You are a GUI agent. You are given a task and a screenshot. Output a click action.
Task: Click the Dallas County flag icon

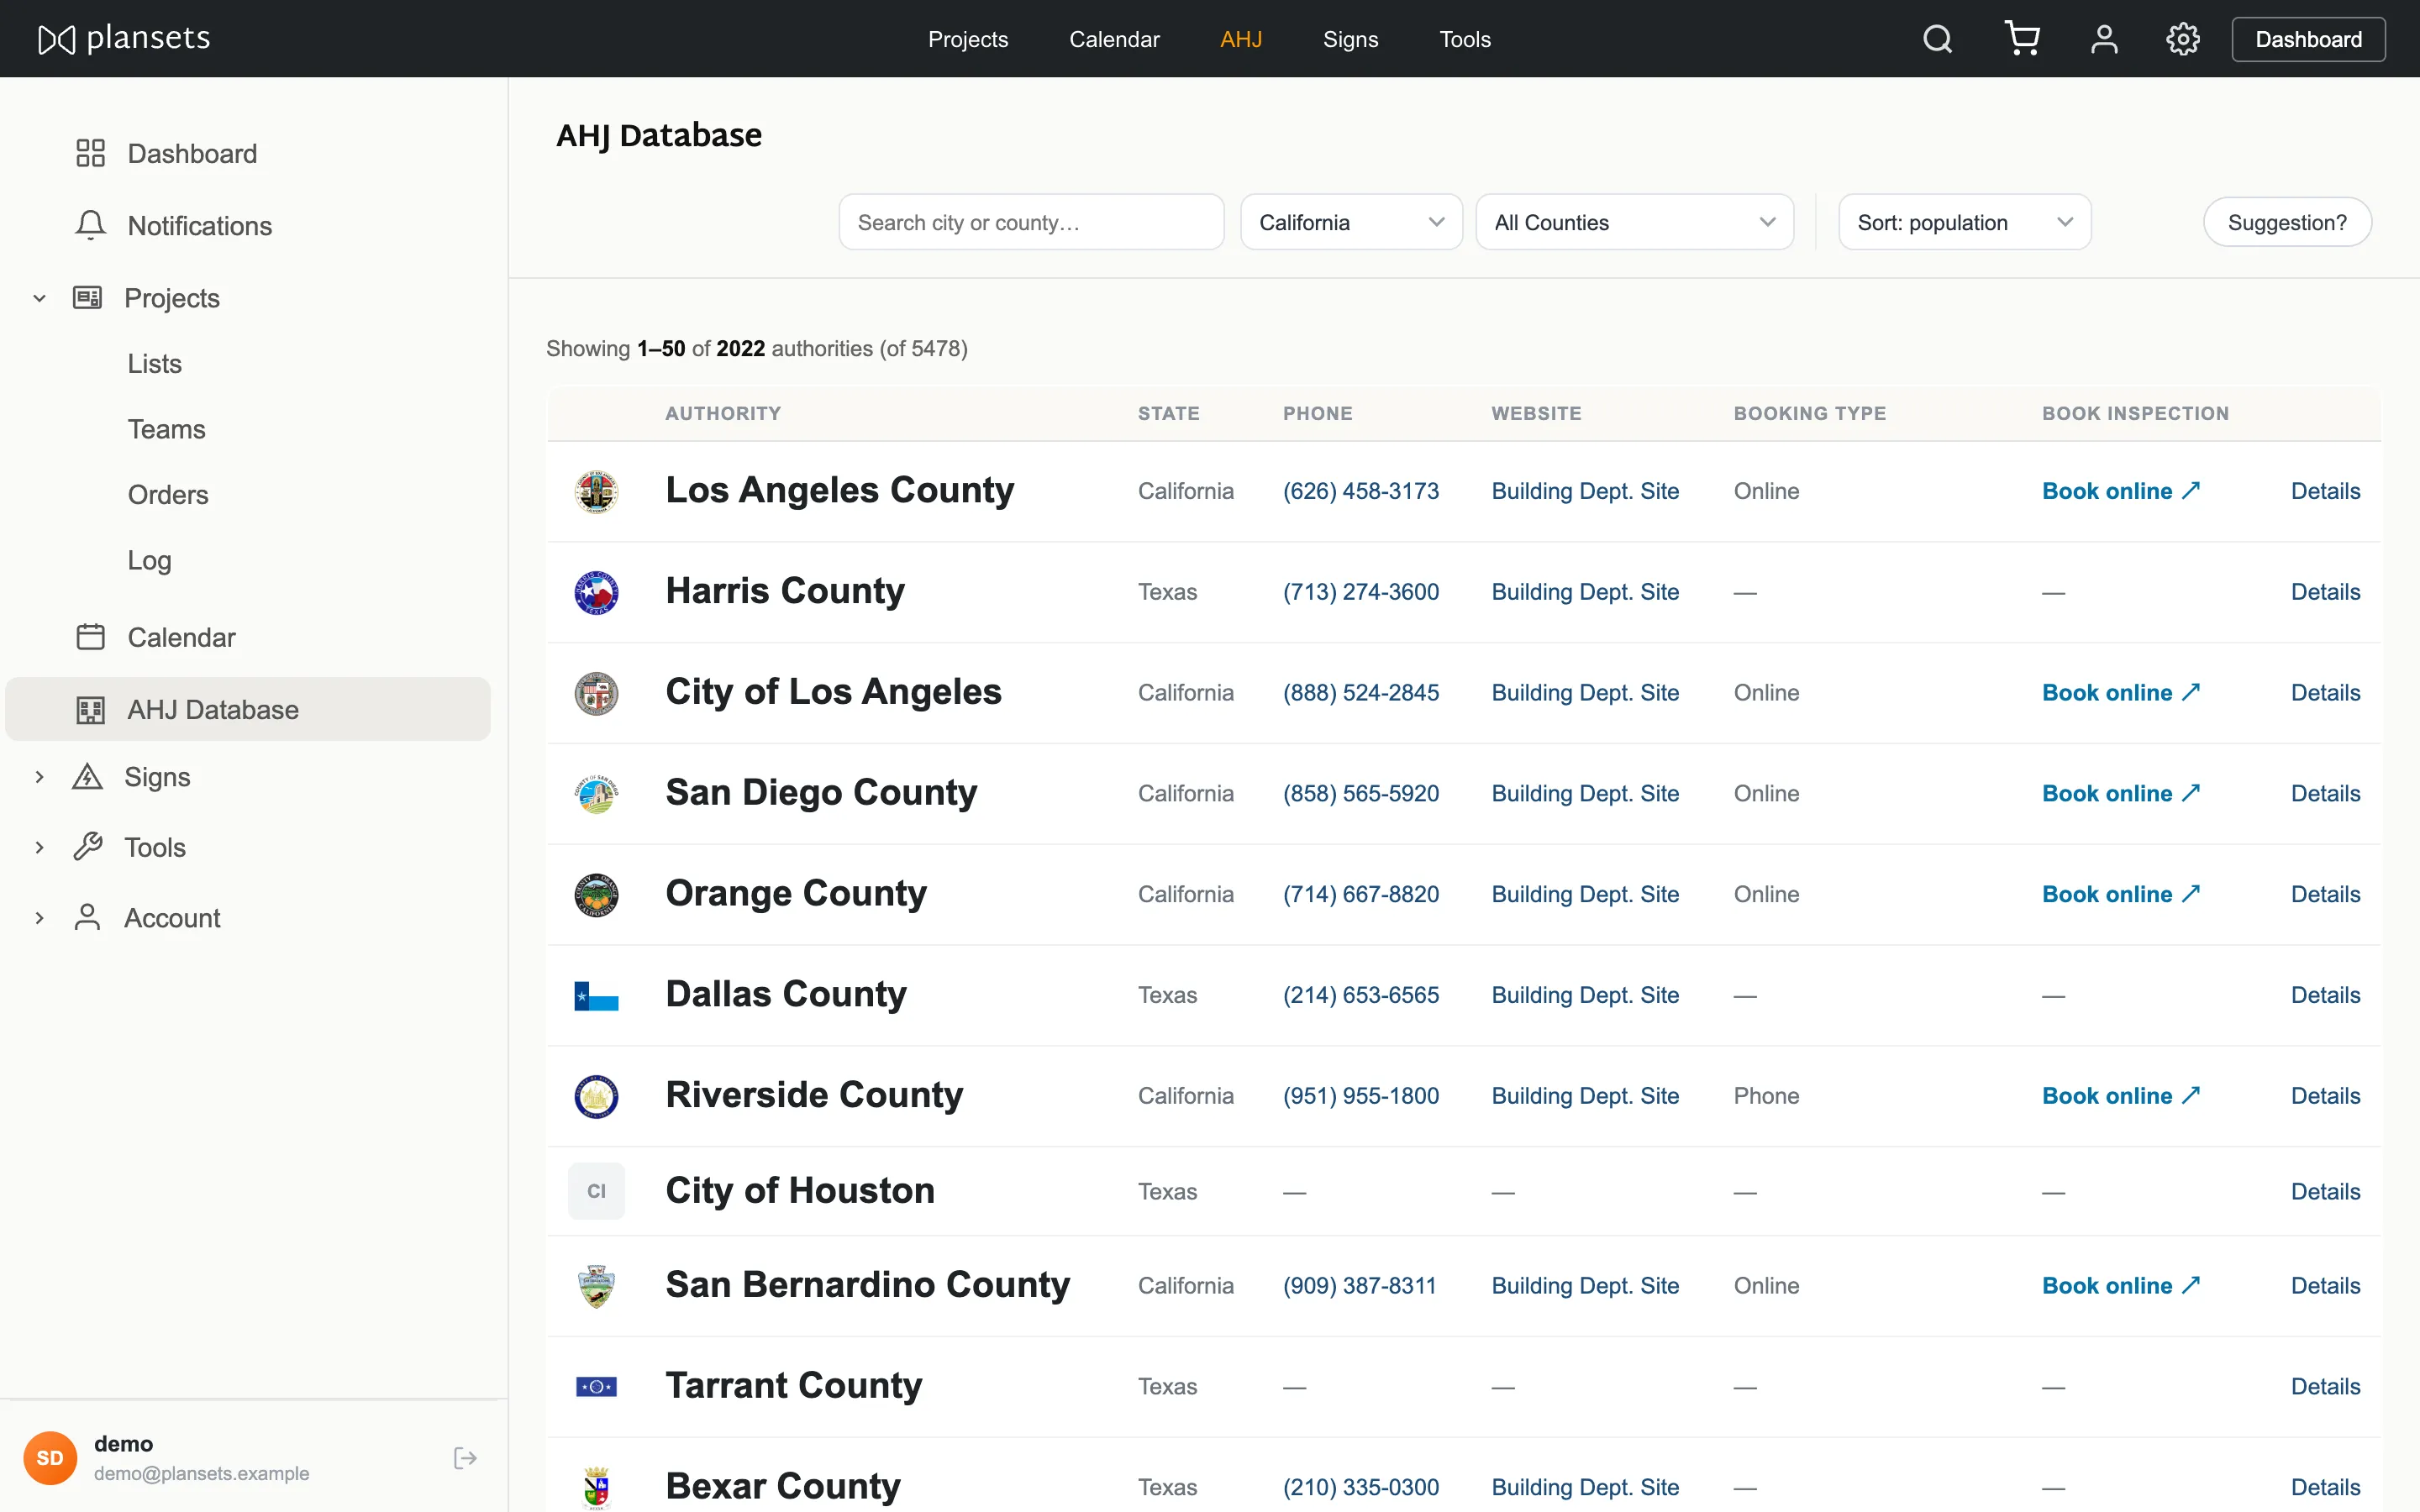click(596, 995)
